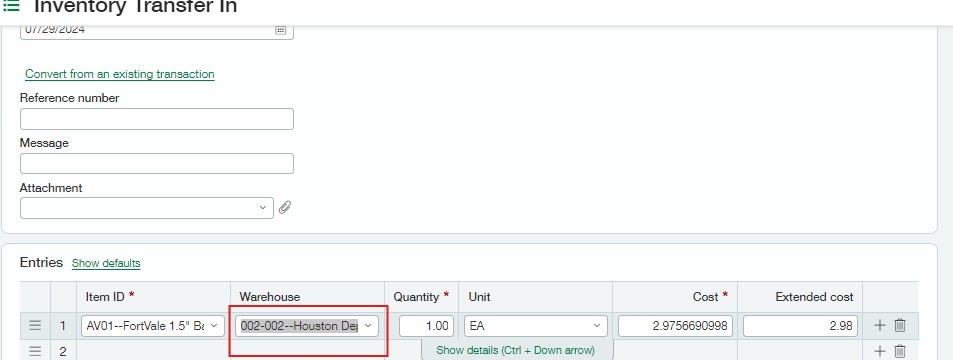Delete entry row 1 with trash icon
The image size is (953, 360).
coord(900,325)
